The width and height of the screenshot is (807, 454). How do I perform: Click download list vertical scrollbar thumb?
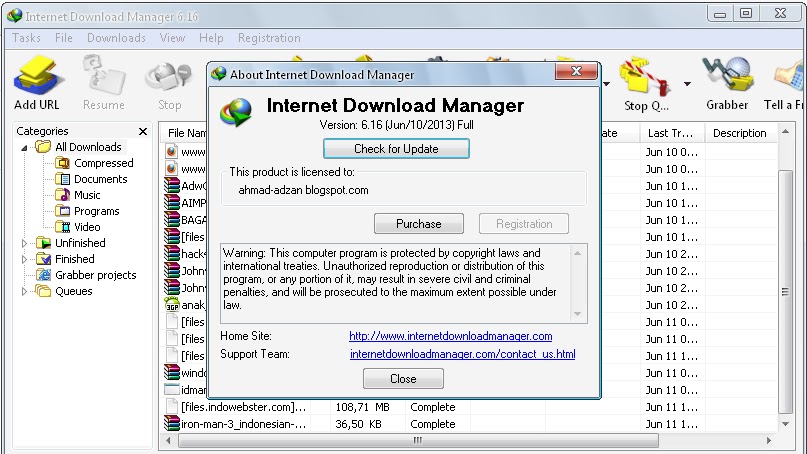coord(785,291)
